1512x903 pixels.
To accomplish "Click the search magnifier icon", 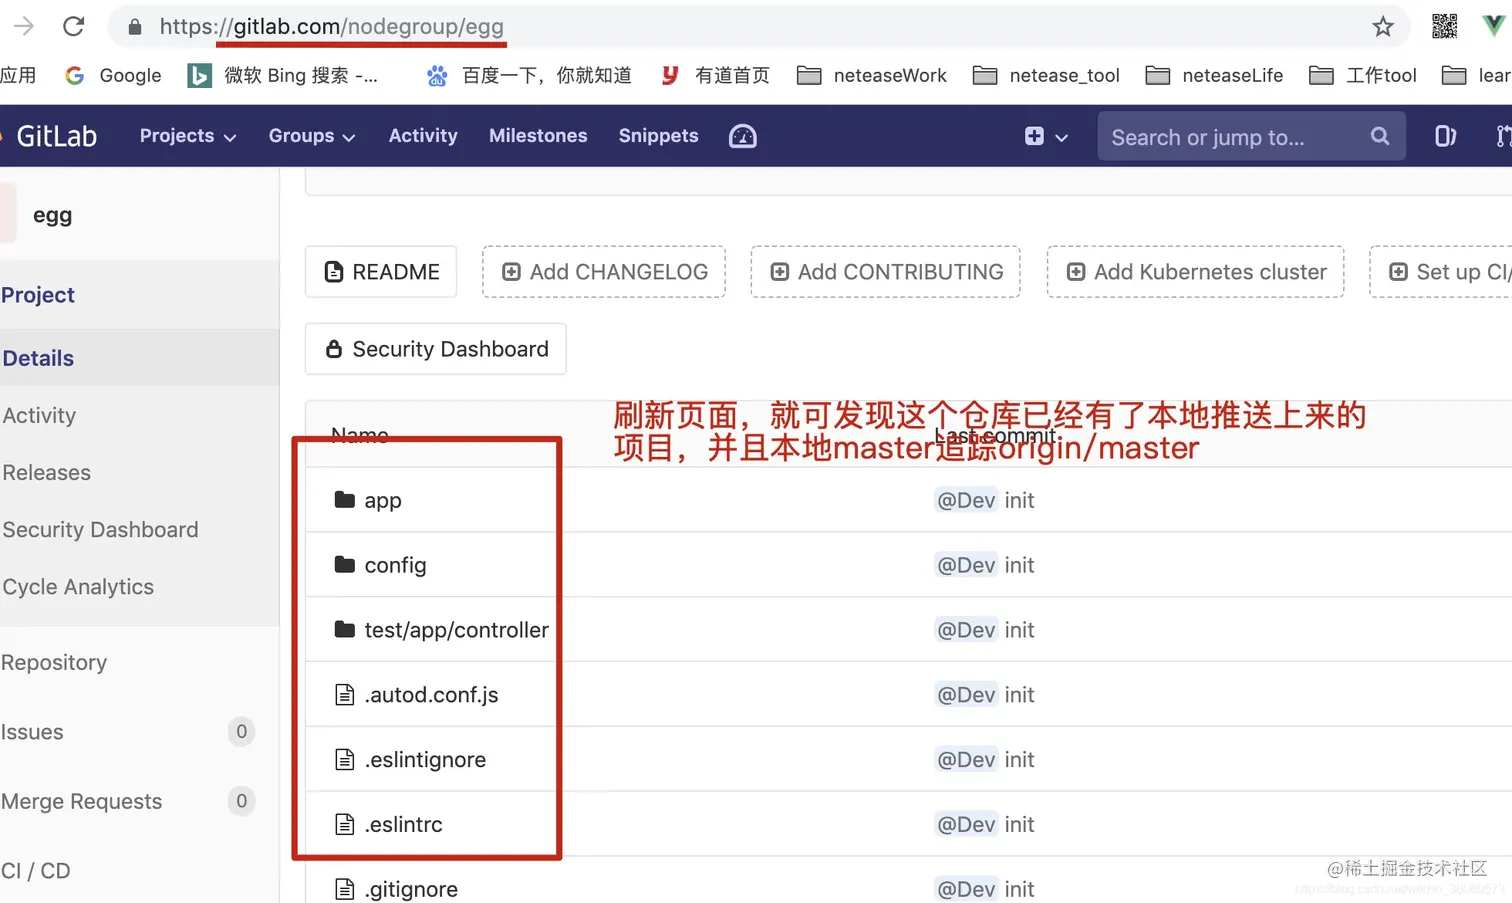I will (1380, 136).
